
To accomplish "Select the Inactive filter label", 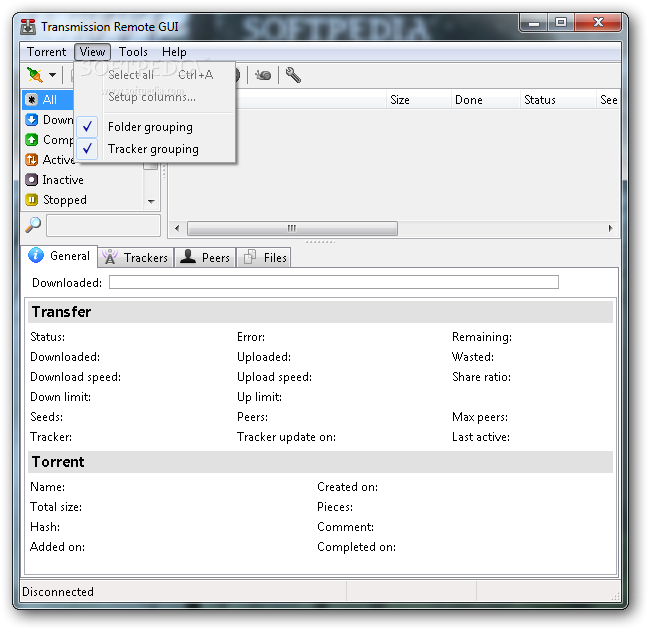I will pyautogui.click(x=63, y=180).
